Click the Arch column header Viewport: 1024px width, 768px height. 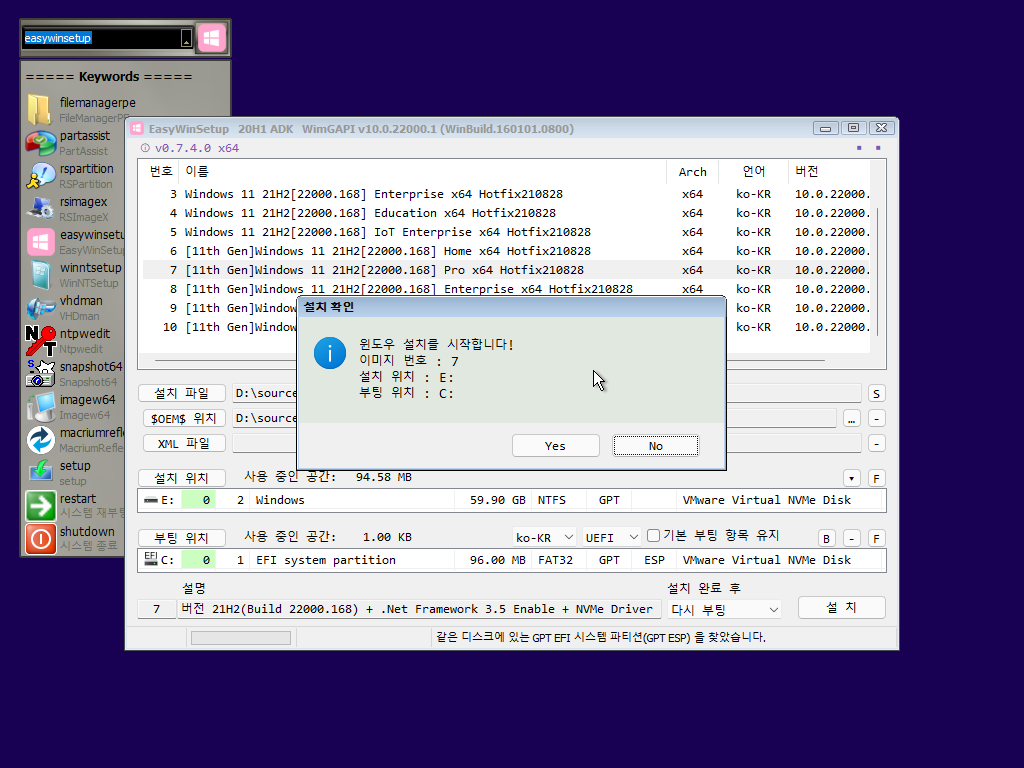click(692, 171)
